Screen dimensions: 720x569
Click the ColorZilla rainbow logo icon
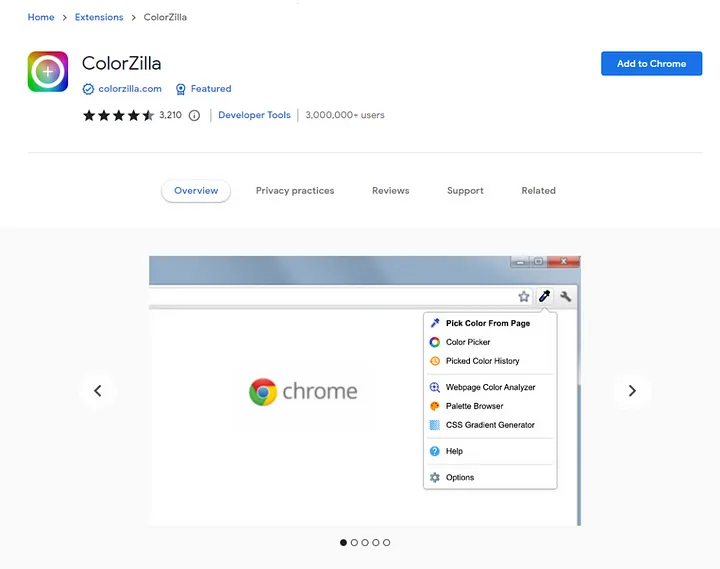48,72
